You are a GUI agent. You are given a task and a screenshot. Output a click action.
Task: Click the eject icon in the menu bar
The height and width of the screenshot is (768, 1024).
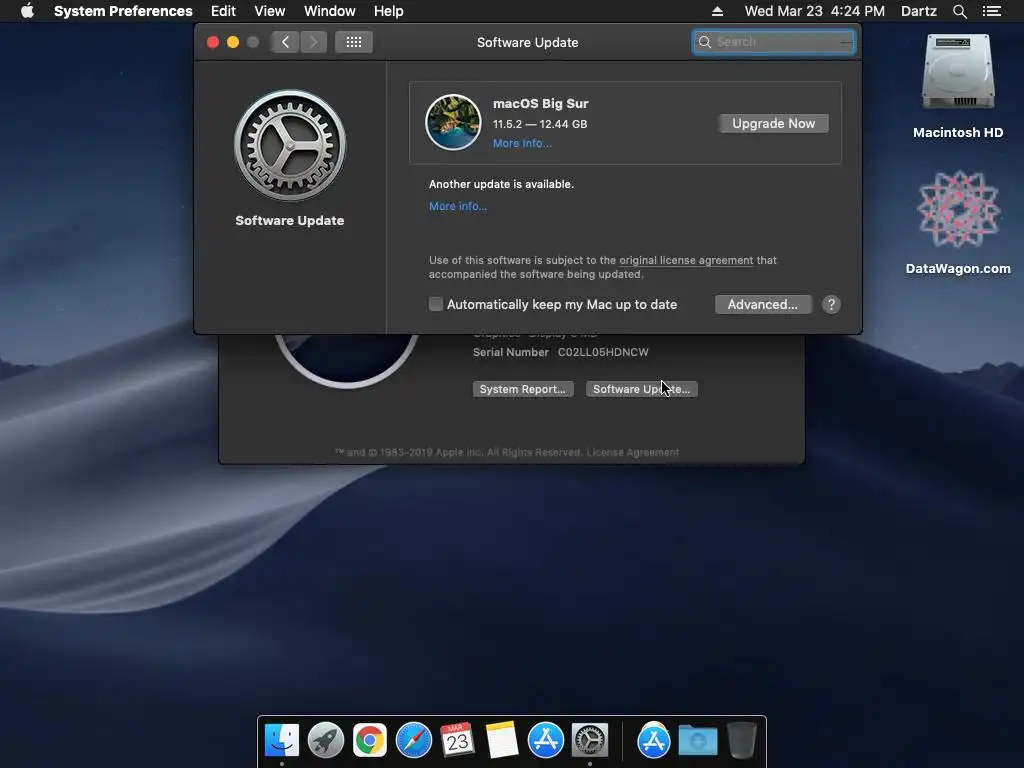click(717, 11)
